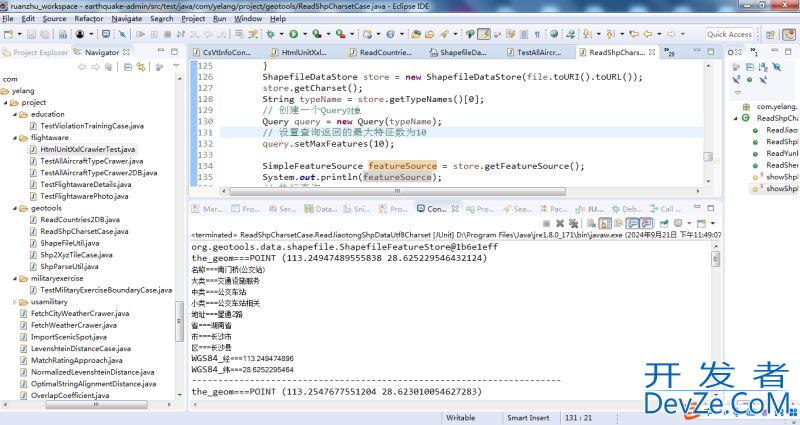Open the Open Console dropdown arrow
Viewport: 800px width, 425px height.
(x=712, y=223)
